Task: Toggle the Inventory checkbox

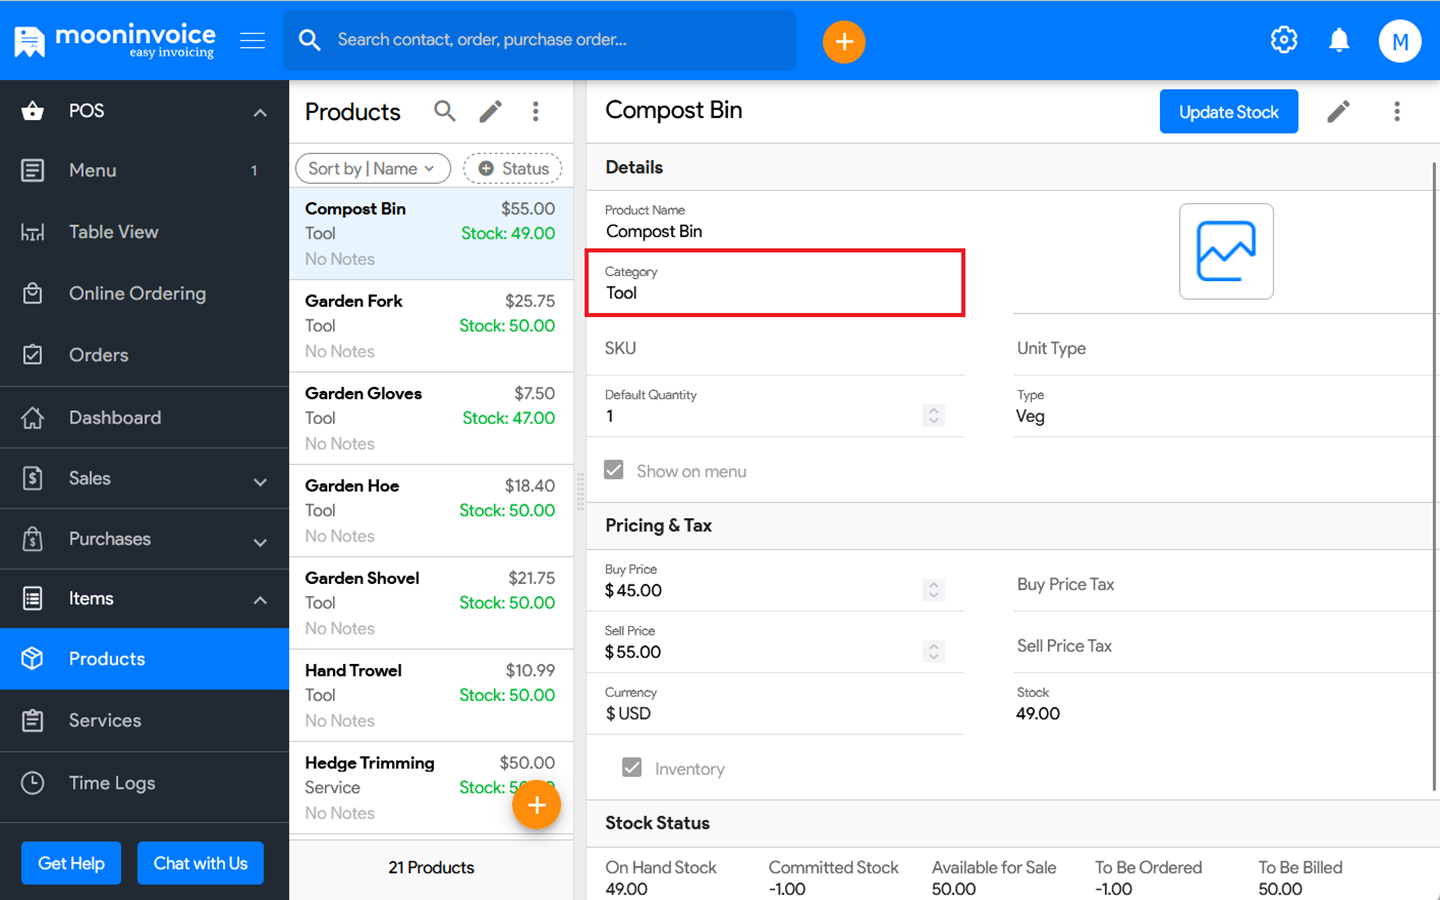Action: (x=632, y=767)
